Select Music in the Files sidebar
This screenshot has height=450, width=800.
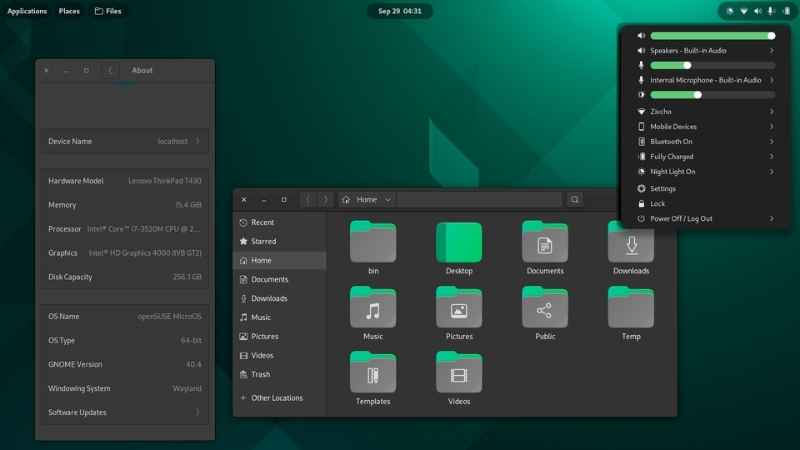280,317
